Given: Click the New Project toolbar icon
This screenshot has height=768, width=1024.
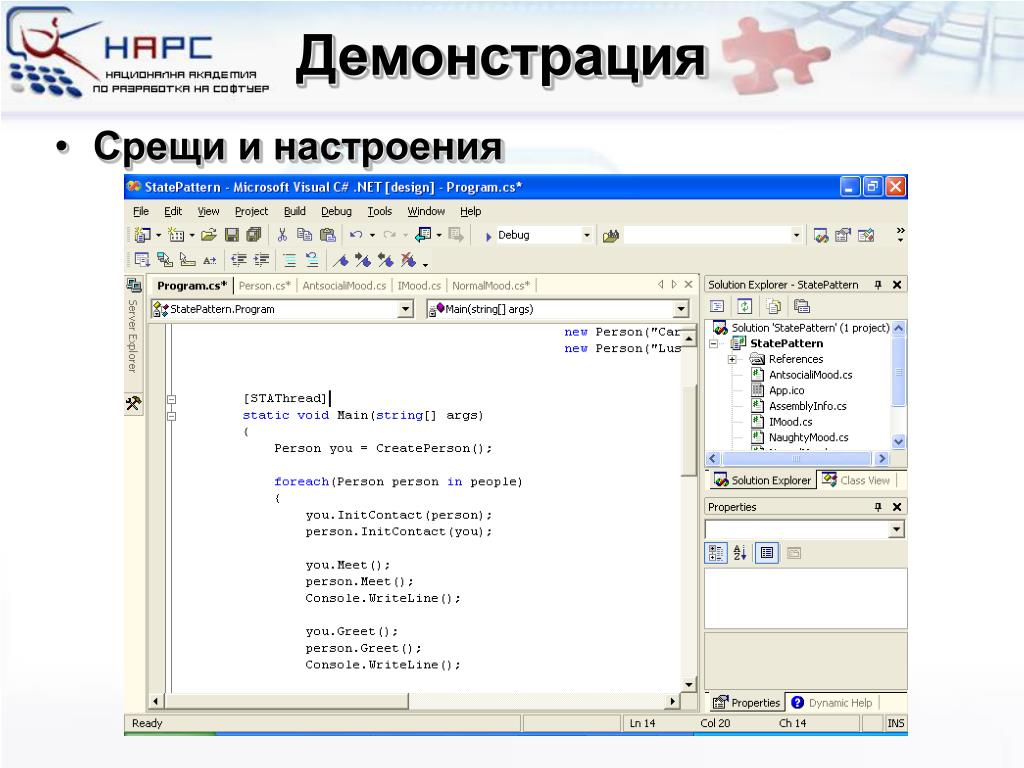Looking at the screenshot, I should (x=142, y=234).
